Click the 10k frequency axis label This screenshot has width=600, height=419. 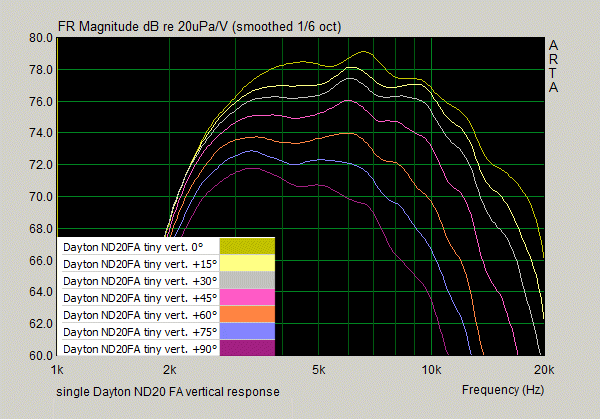coord(431,370)
